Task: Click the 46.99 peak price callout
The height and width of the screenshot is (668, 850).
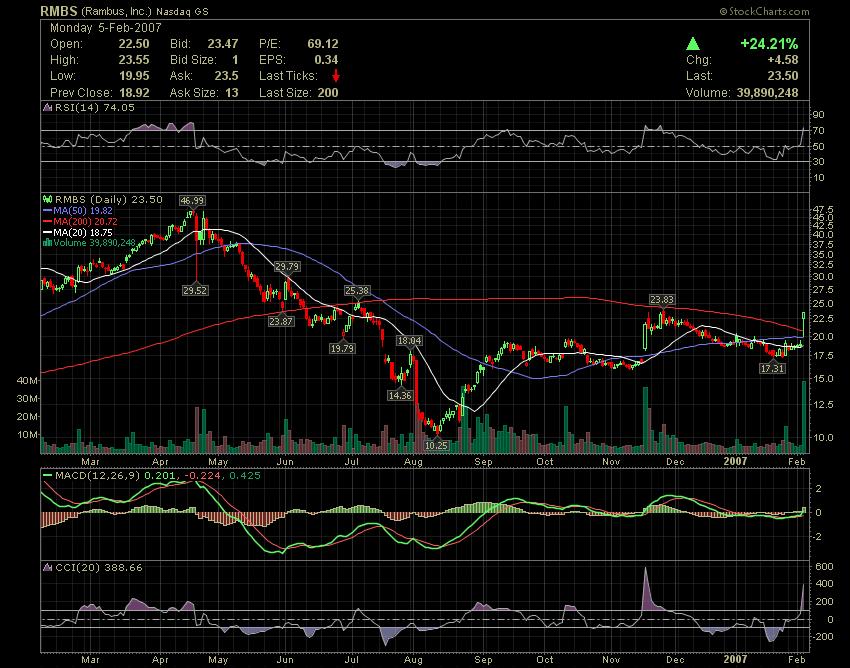Action: [192, 201]
